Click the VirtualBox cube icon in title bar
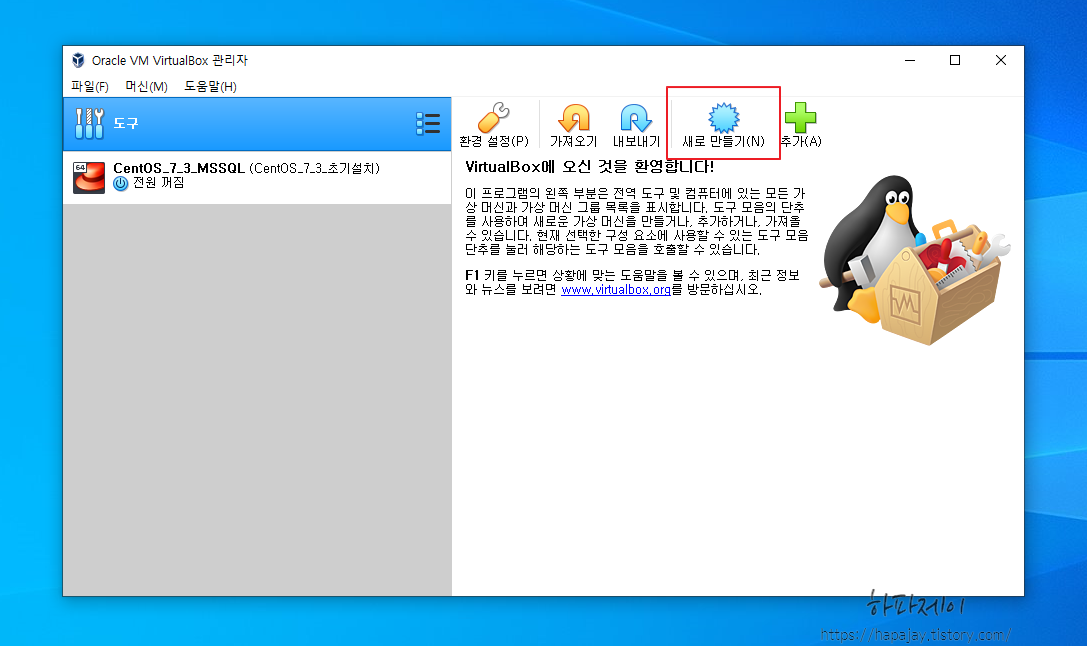This screenshot has height=646, width=1087. 78,60
